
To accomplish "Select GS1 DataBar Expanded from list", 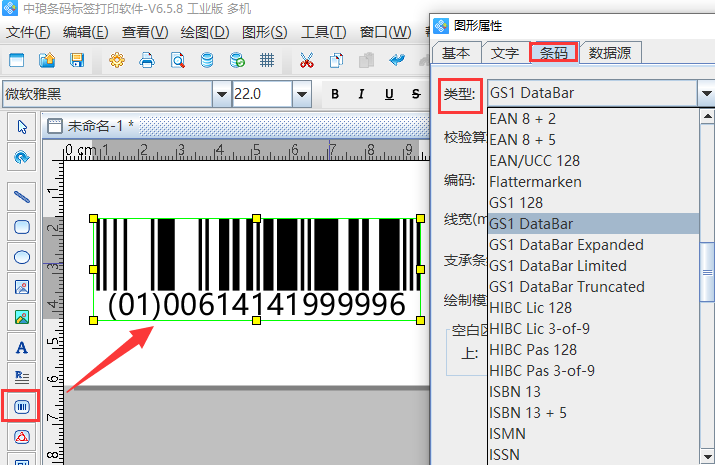I will pos(566,245).
